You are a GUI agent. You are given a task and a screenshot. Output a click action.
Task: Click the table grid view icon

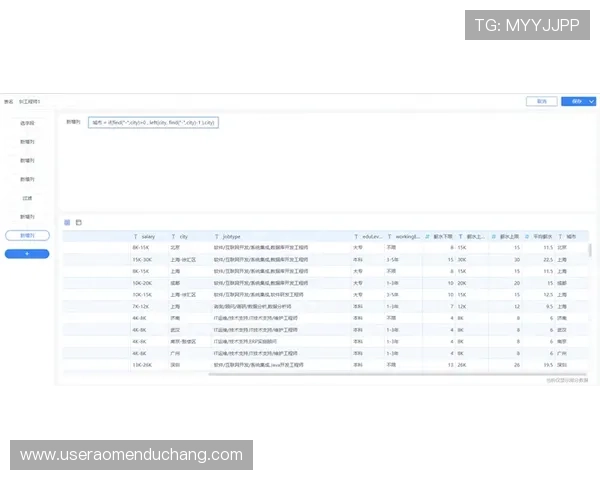tap(67, 222)
